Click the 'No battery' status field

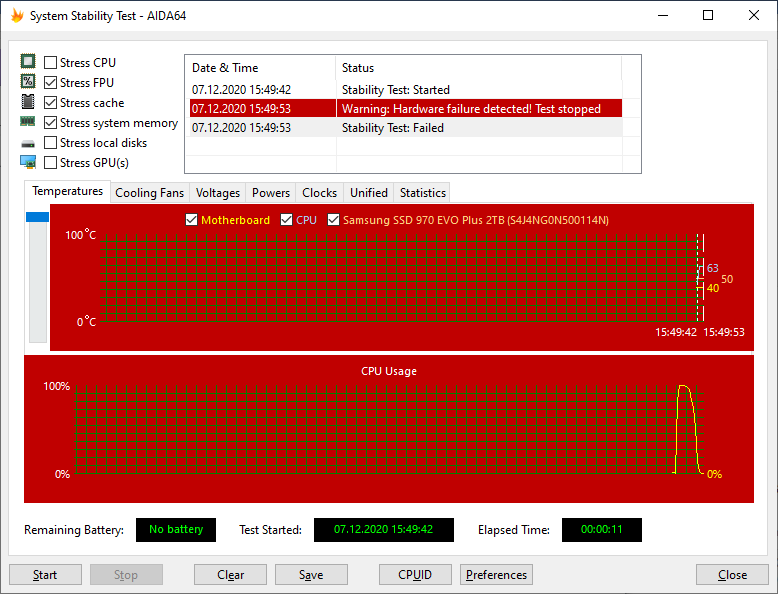(x=176, y=529)
